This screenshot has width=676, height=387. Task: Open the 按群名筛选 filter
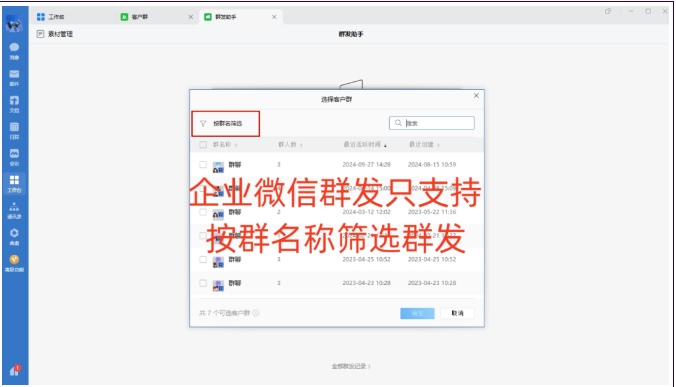(225, 124)
